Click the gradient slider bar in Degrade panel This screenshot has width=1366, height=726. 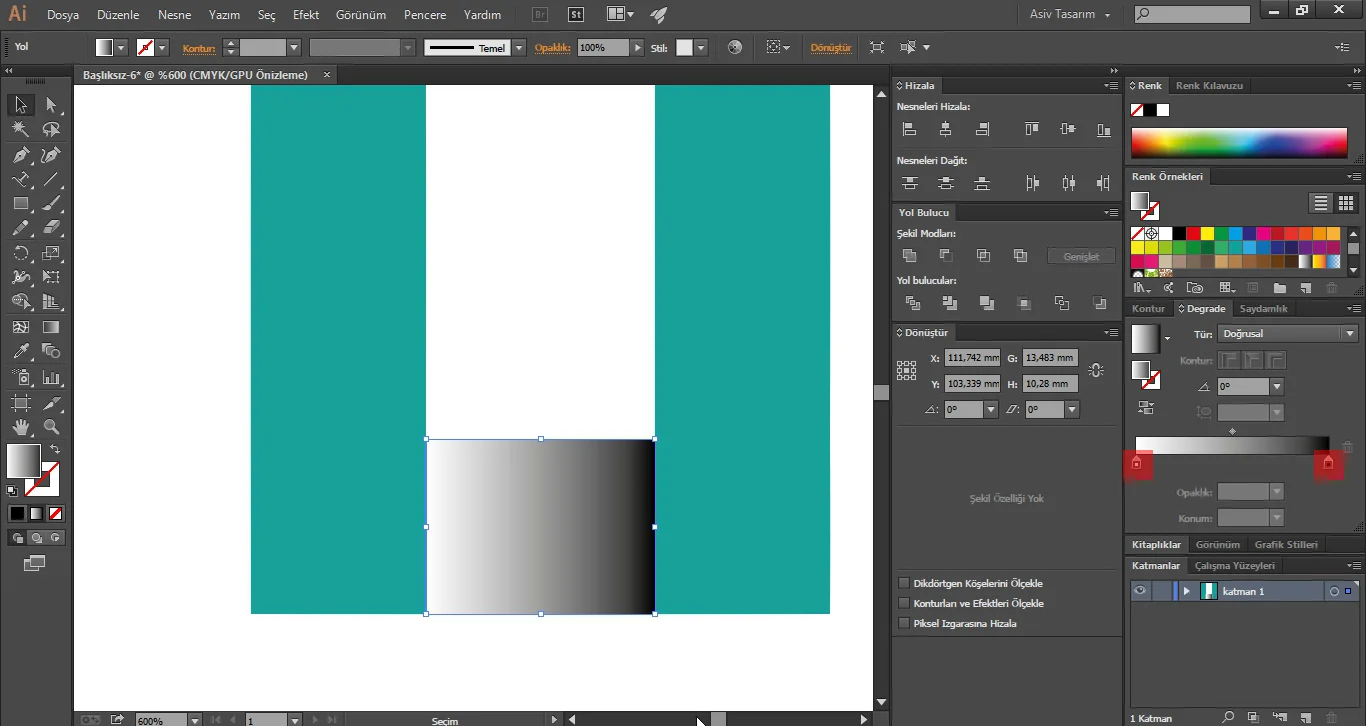tap(1232, 445)
